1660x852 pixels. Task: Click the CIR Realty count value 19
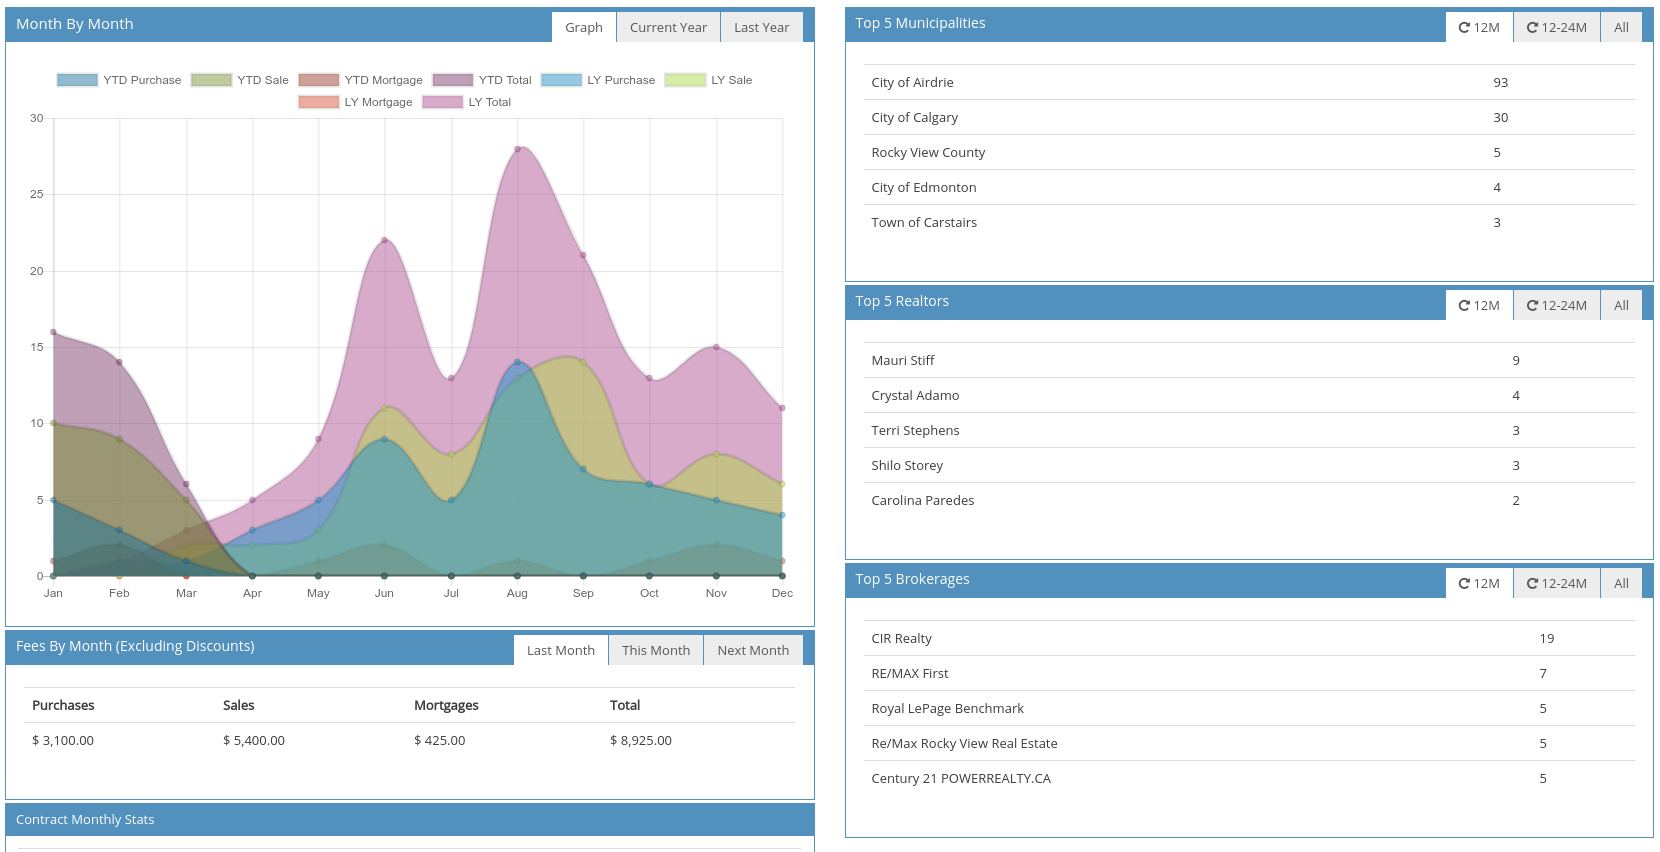(1547, 638)
